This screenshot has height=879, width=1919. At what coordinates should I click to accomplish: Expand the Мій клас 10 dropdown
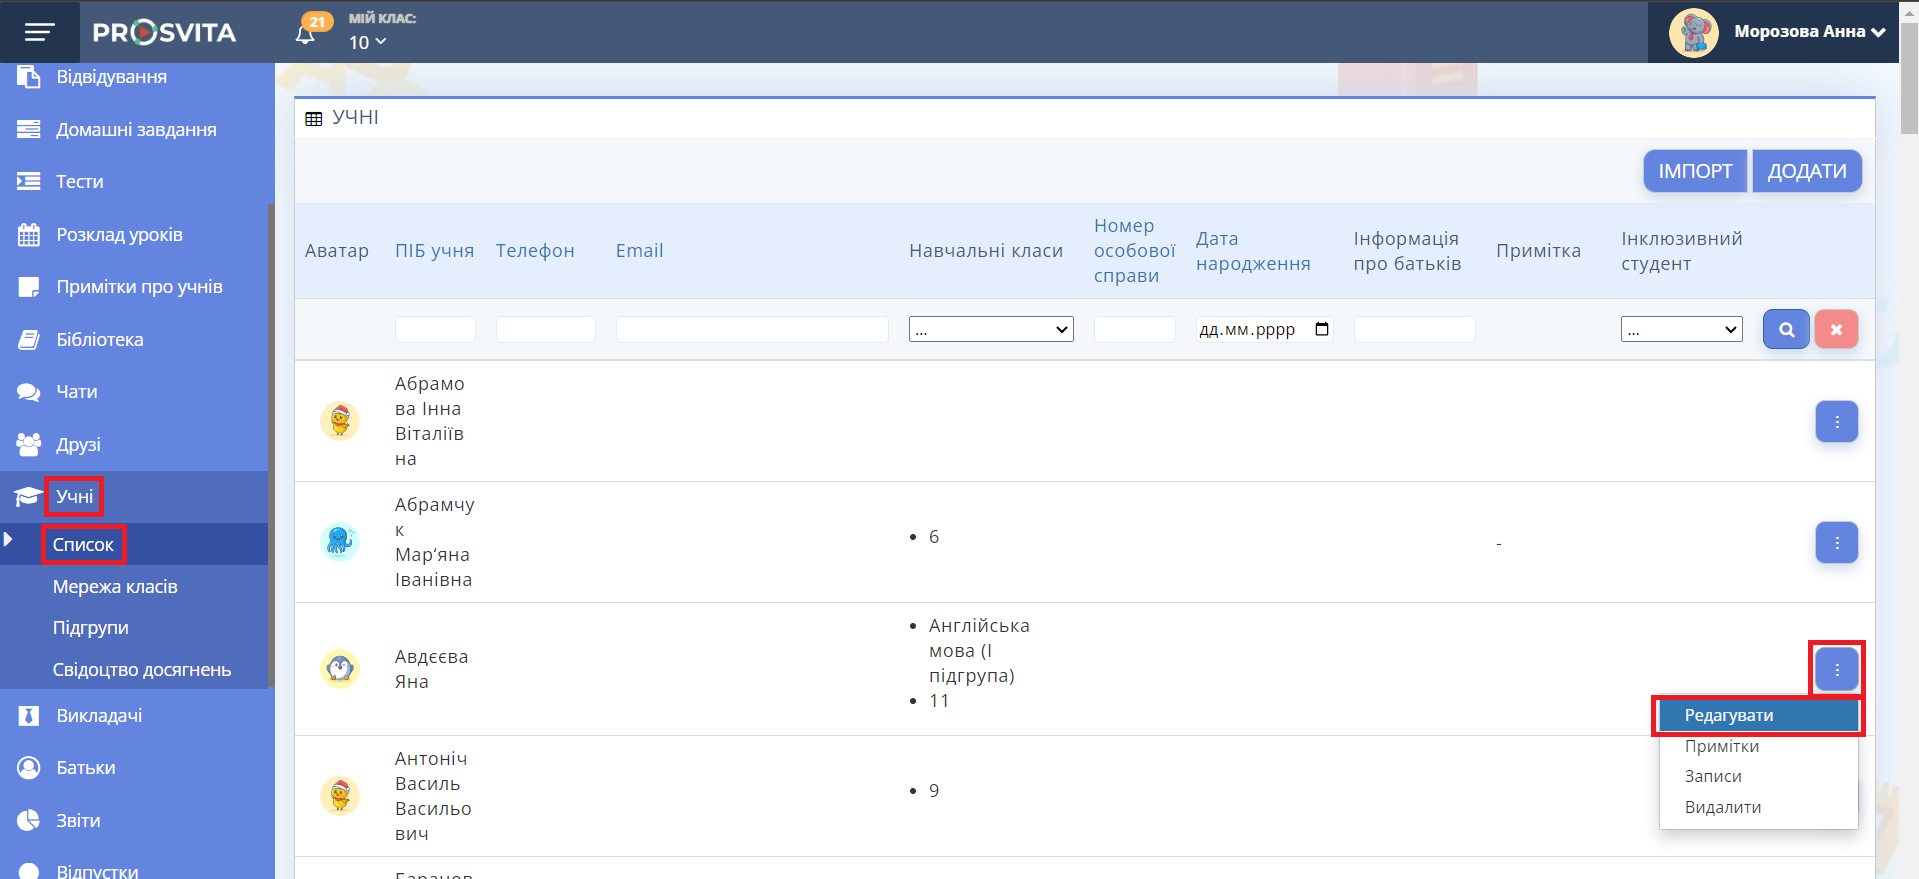pyautogui.click(x=367, y=42)
